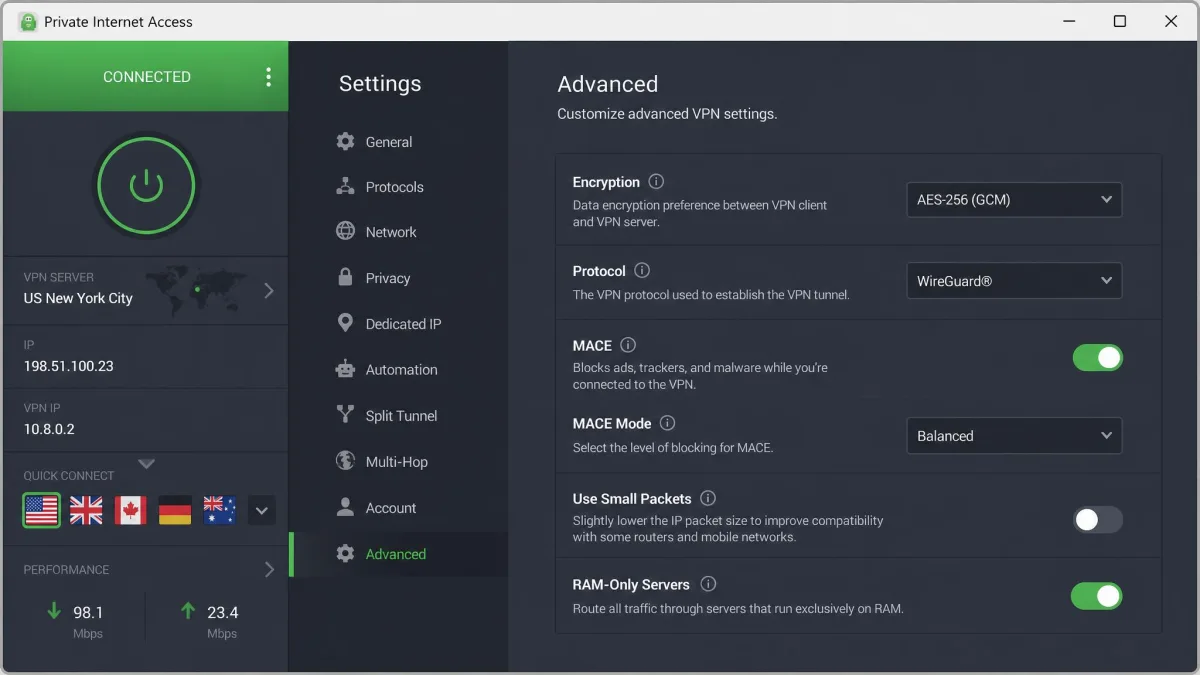This screenshot has height=675, width=1200.
Task: Expand the Performance section chevron
Action: point(268,569)
